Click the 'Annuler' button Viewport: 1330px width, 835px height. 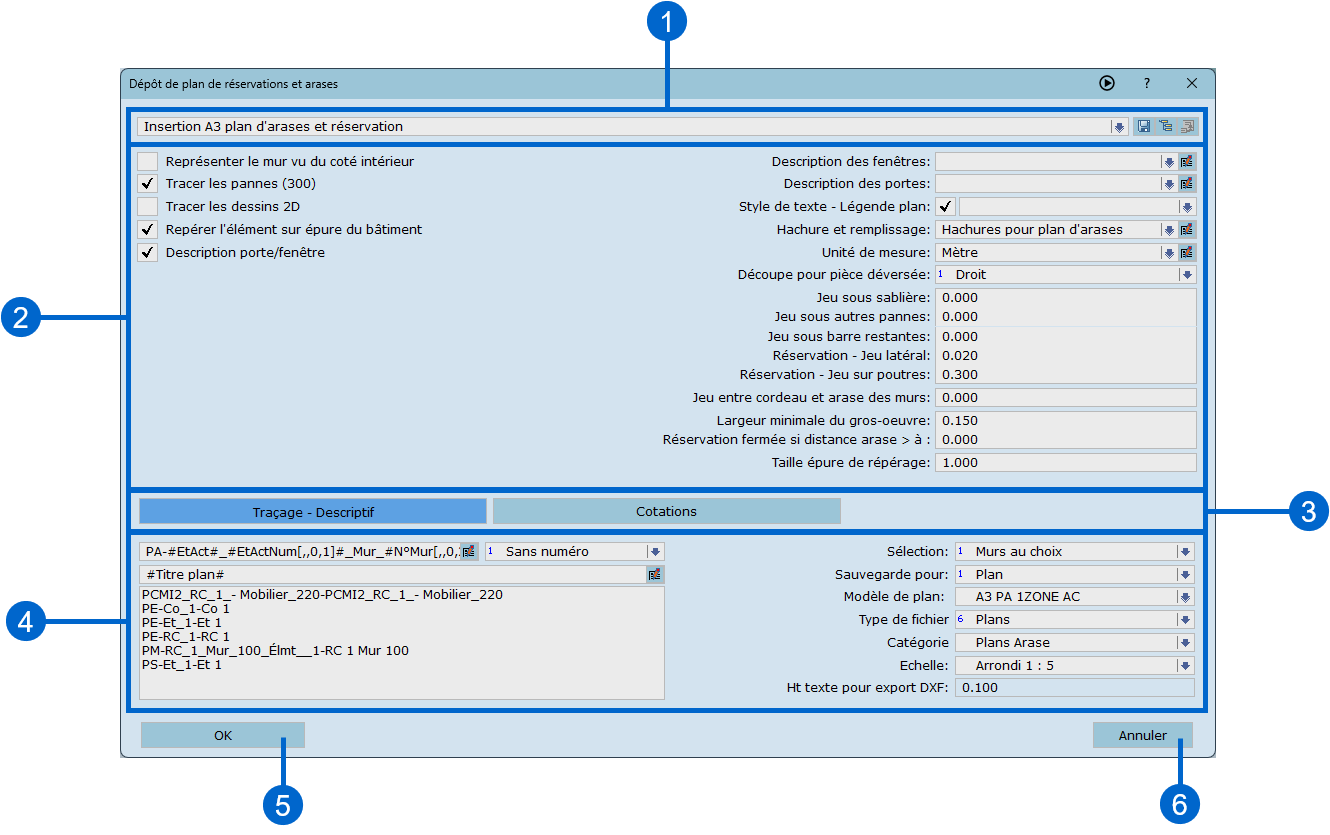1142,736
